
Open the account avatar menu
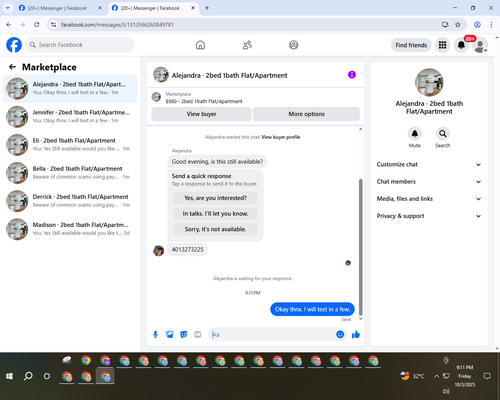tap(480, 45)
